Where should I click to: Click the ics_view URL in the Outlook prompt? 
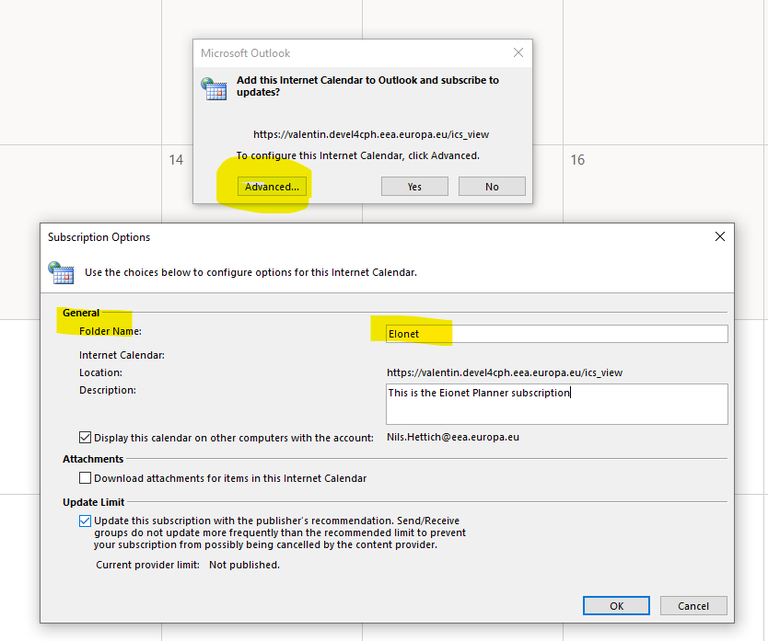pyautogui.click(x=371, y=134)
